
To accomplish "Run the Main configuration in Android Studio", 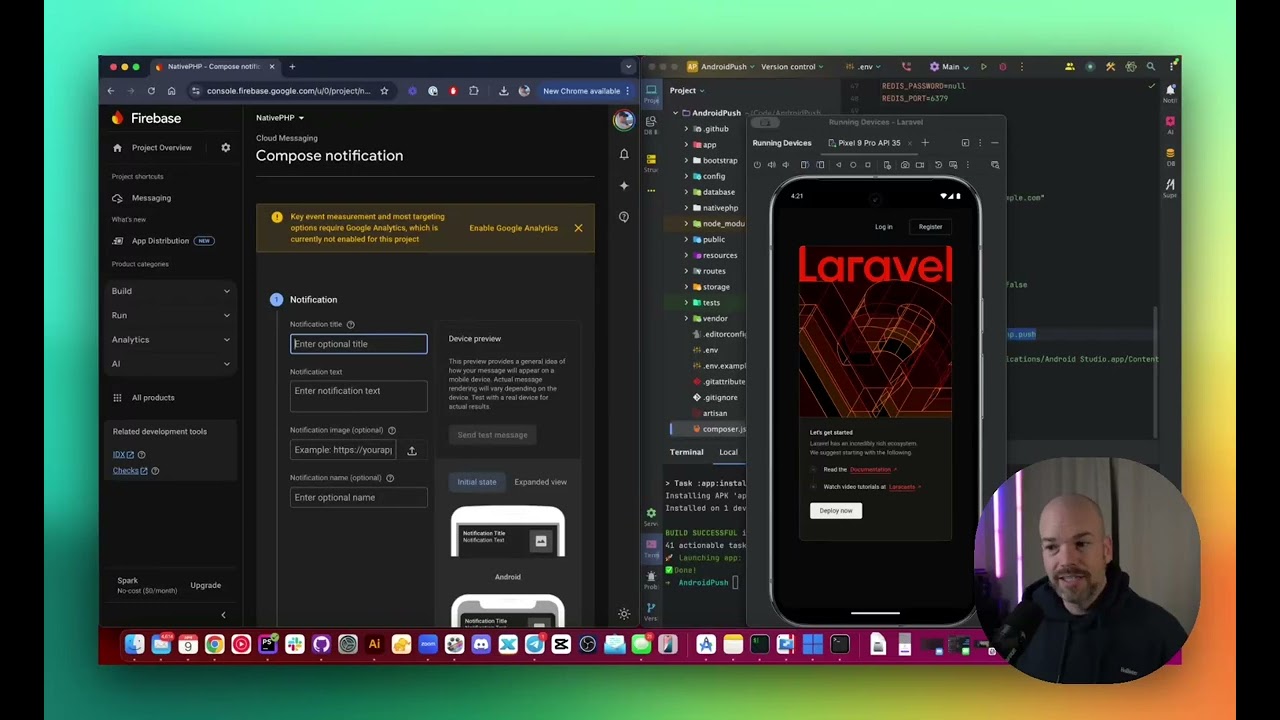I will (983, 67).
